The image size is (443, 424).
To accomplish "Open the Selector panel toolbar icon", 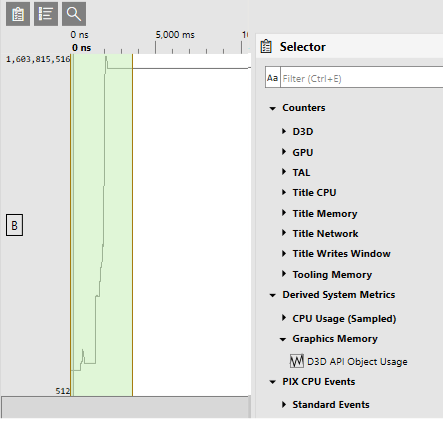I will 18,14.
